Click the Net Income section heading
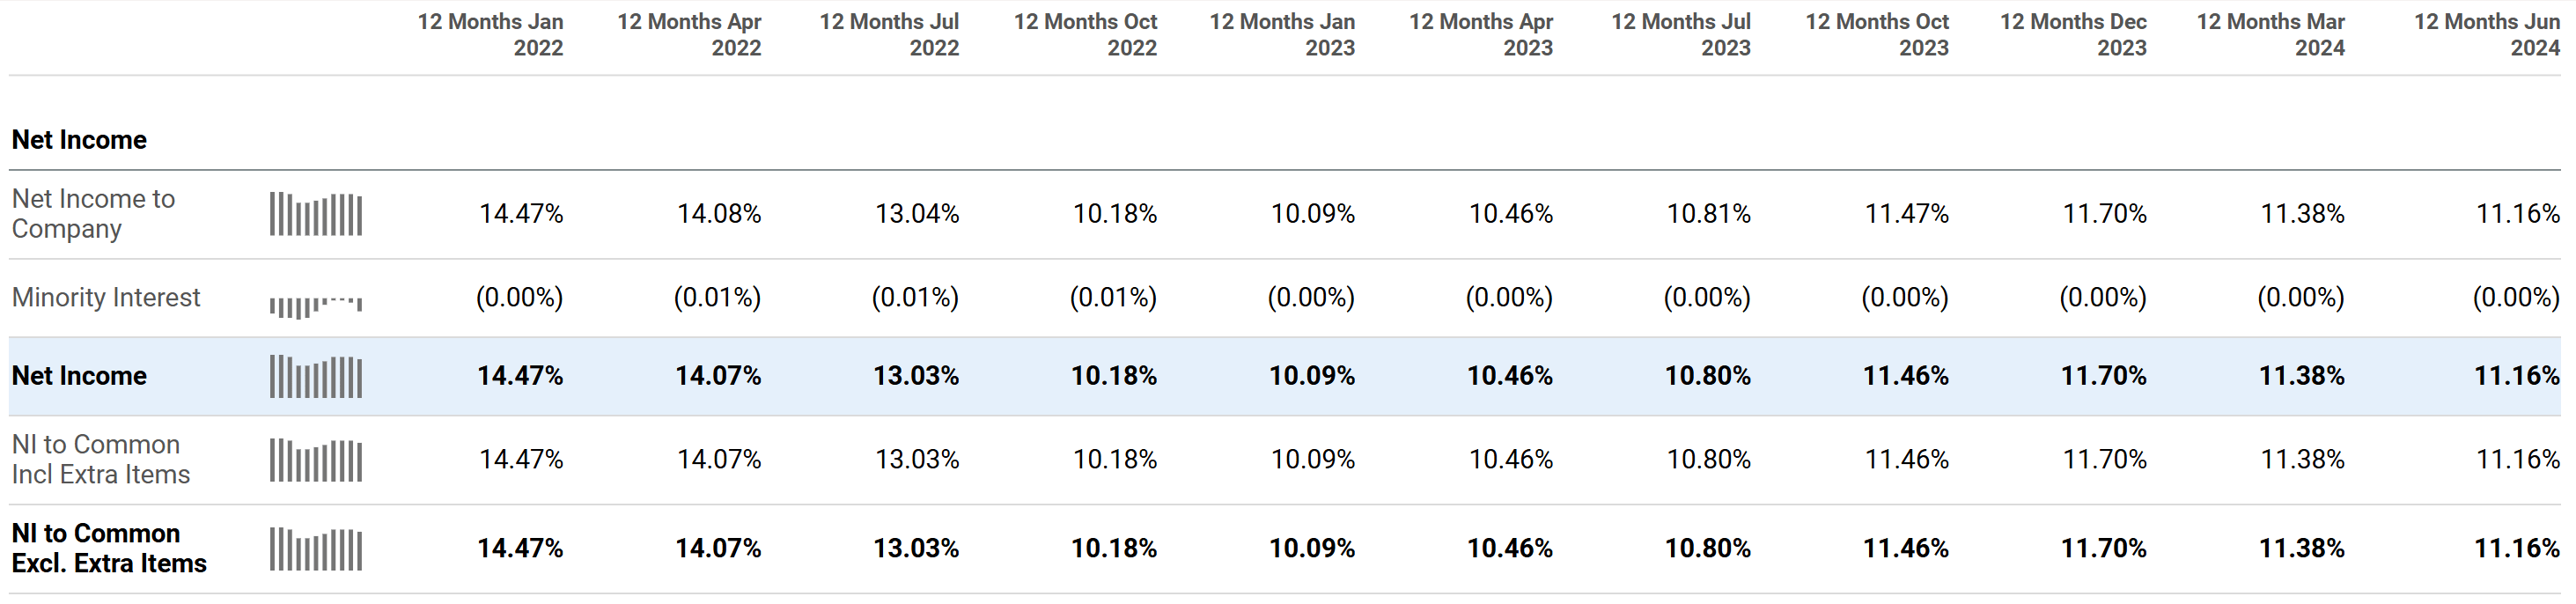 79,140
